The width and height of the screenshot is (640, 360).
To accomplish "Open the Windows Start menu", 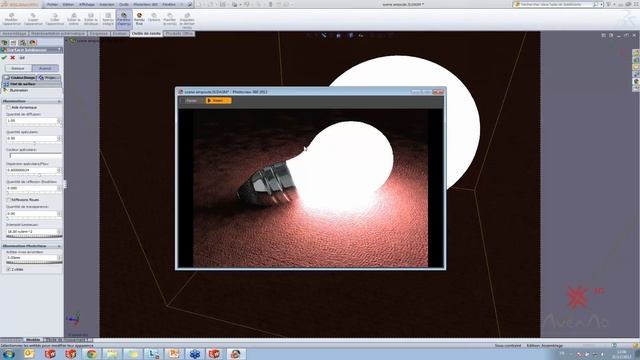I will tap(8, 353).
